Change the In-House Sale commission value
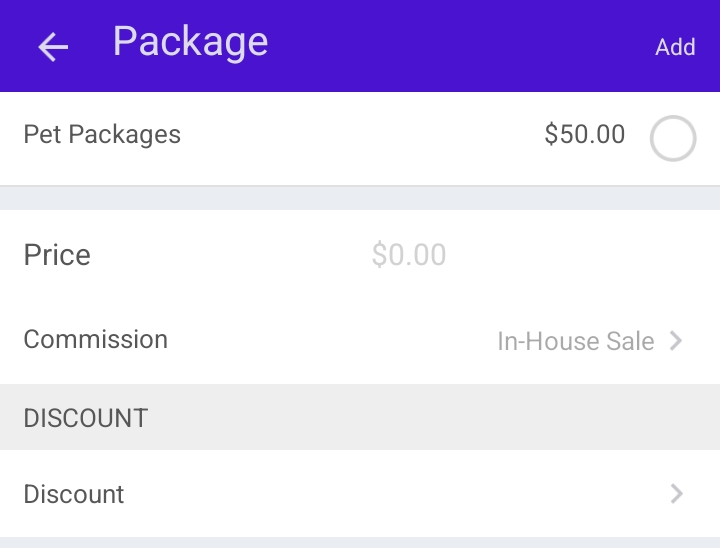This screenshot has width=720, height=548. [x=575, y=341]
